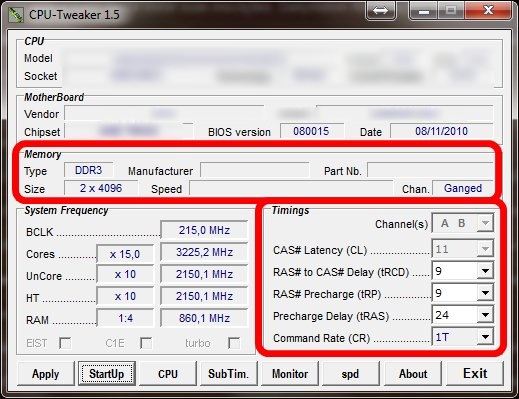519x399 pixels.
Task: Click the CPU-Tweaker app icon in title bar
Action: 16,15
